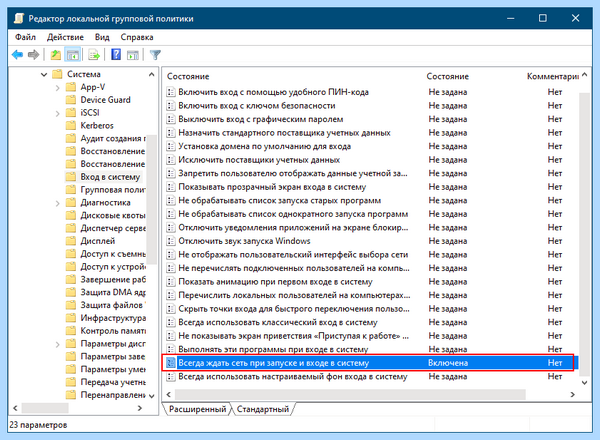Screen dimensions: 600x440
Task: Select the Kerberos folder in tree
Action: pyautogui.click(x=97, y=125)
